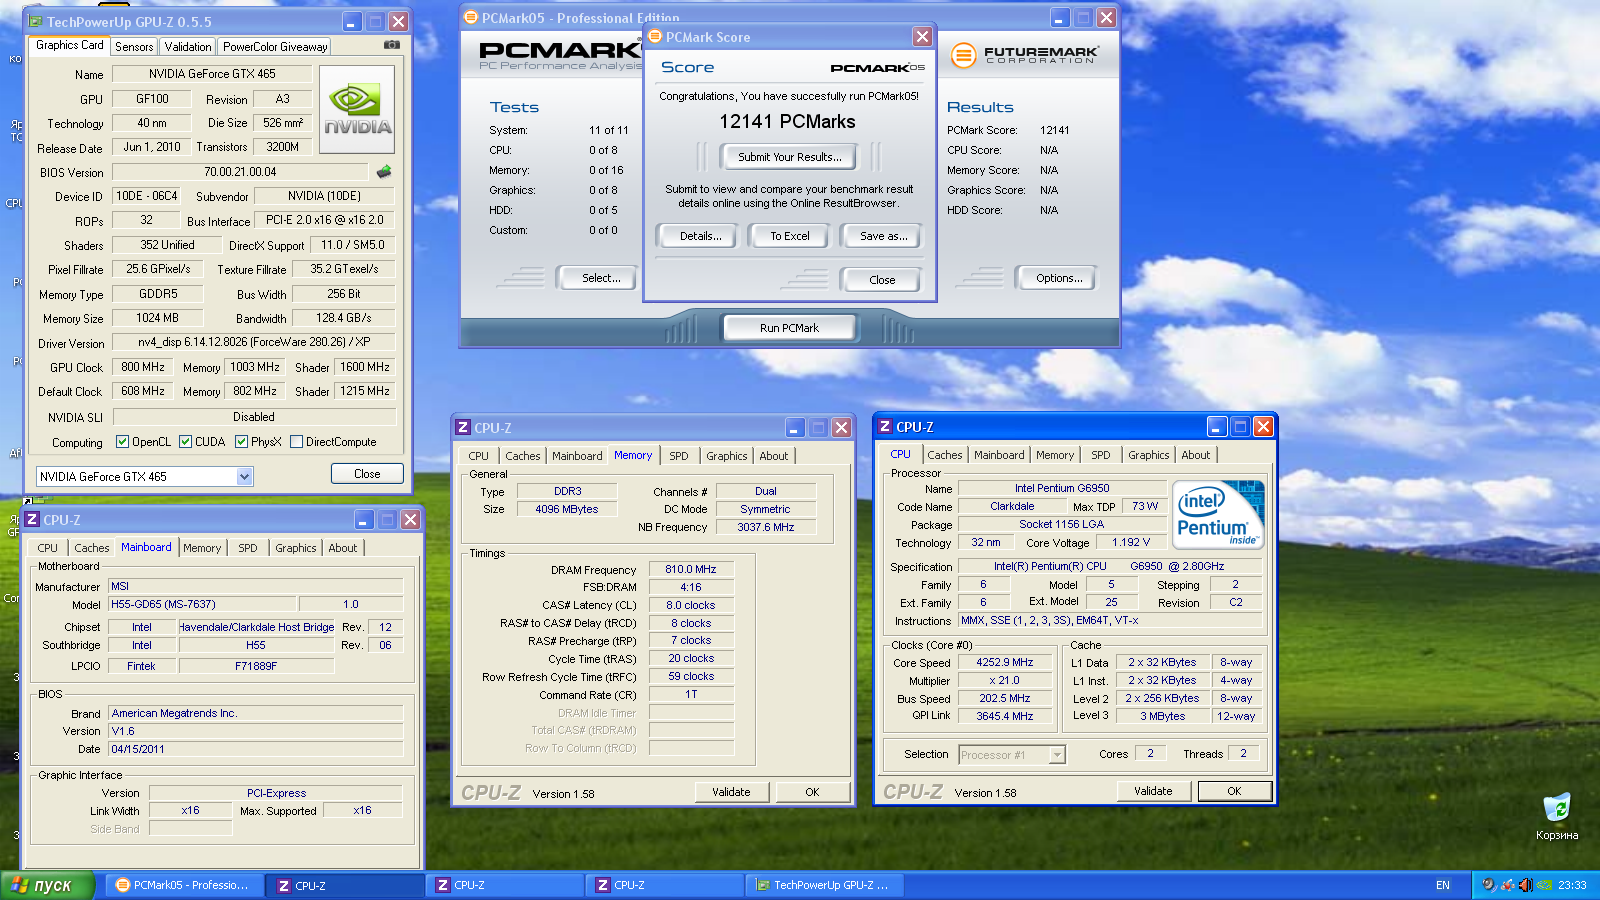Click the Core Speed 4252.9 MHz value
This screenshot has height=900, width=1600.
tap(1005, 662)
